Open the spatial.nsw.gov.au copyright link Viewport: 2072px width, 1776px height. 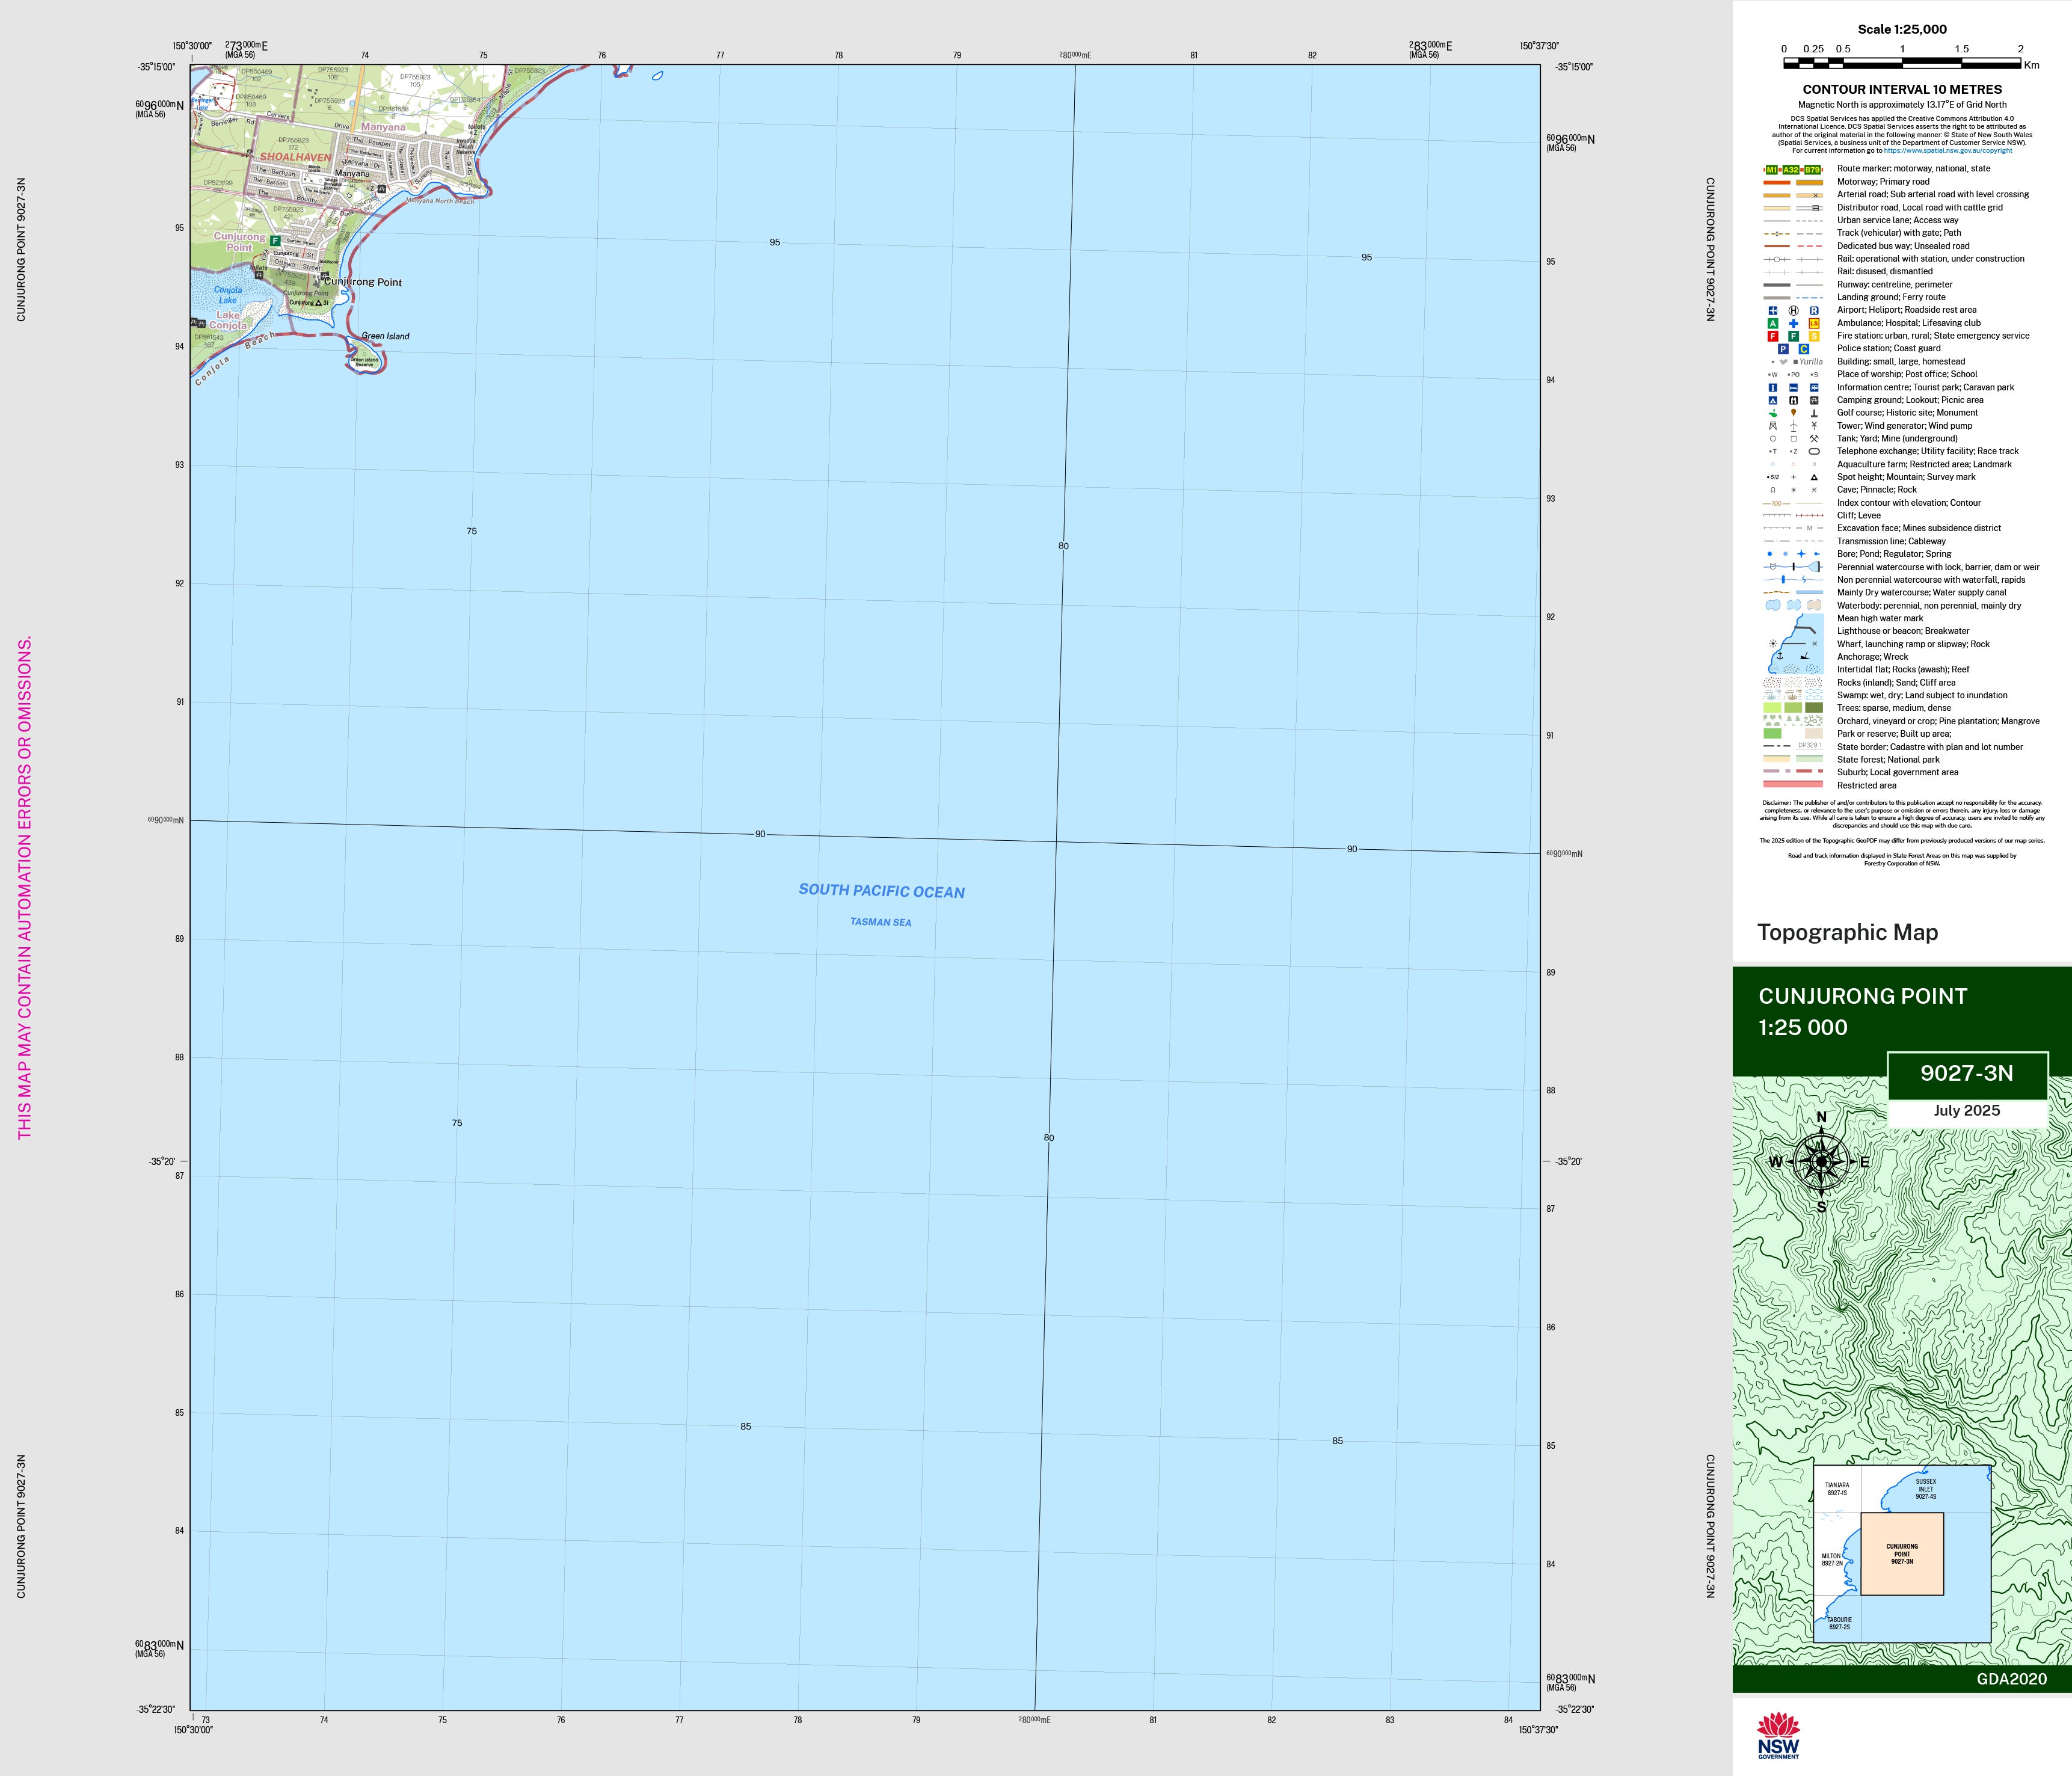point(1948,151)
